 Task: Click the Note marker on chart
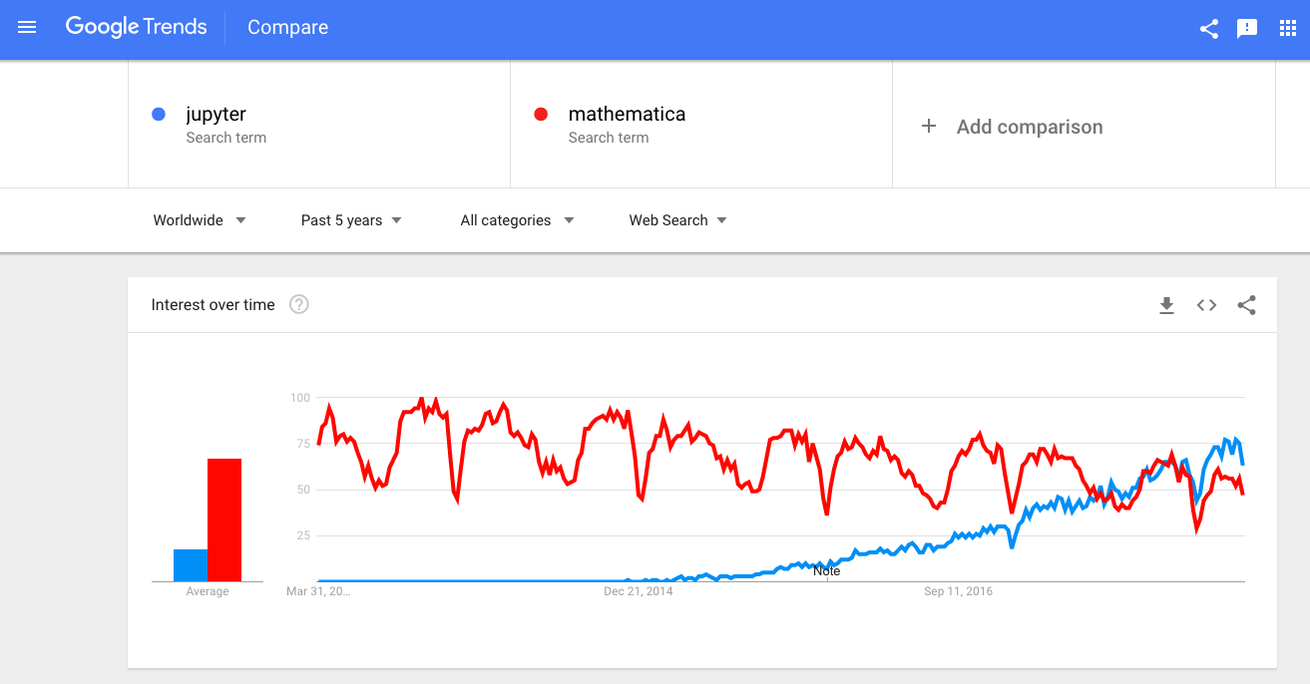tap(826, 571)
